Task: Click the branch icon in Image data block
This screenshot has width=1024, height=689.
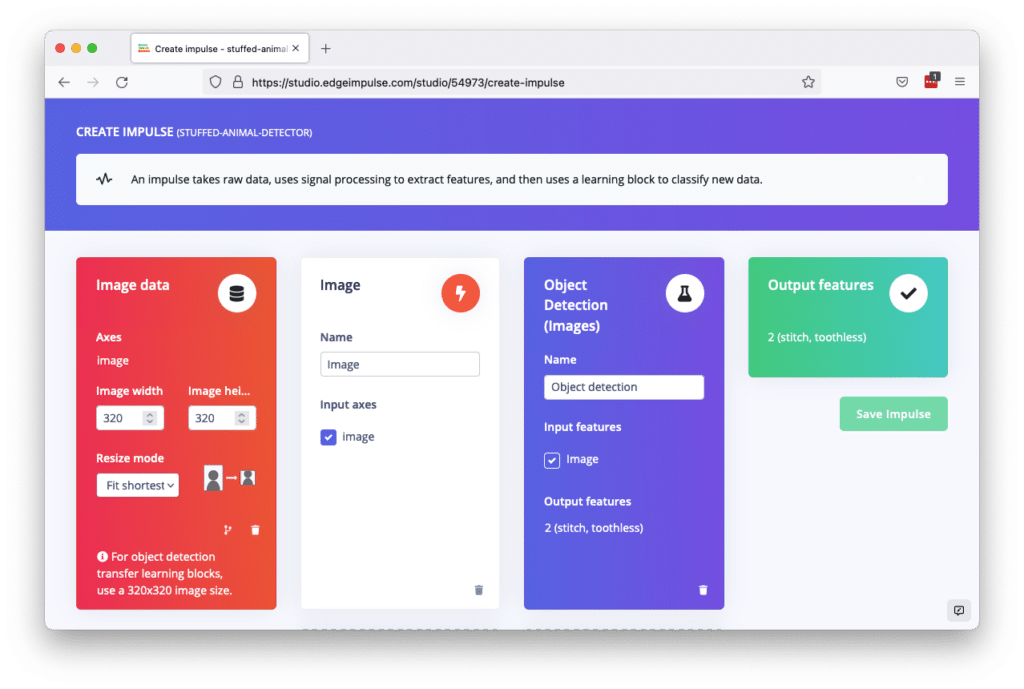Action: point(227,529)
